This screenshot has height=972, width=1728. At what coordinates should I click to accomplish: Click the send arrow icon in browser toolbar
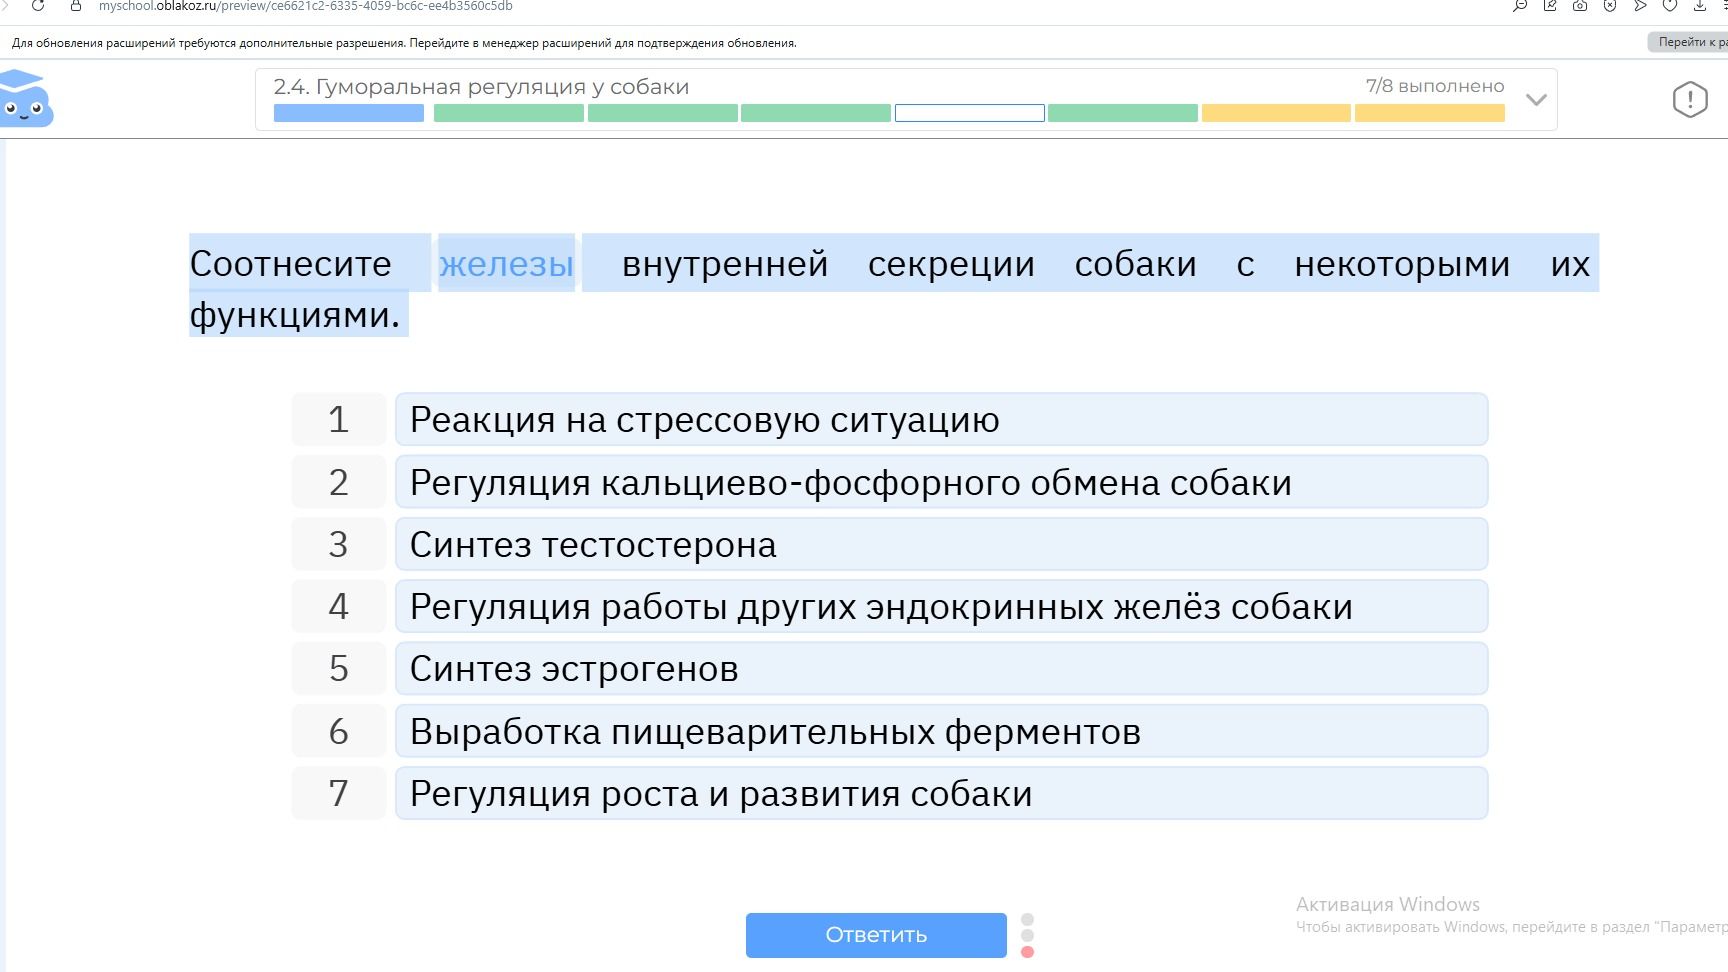coord(1640,6)
